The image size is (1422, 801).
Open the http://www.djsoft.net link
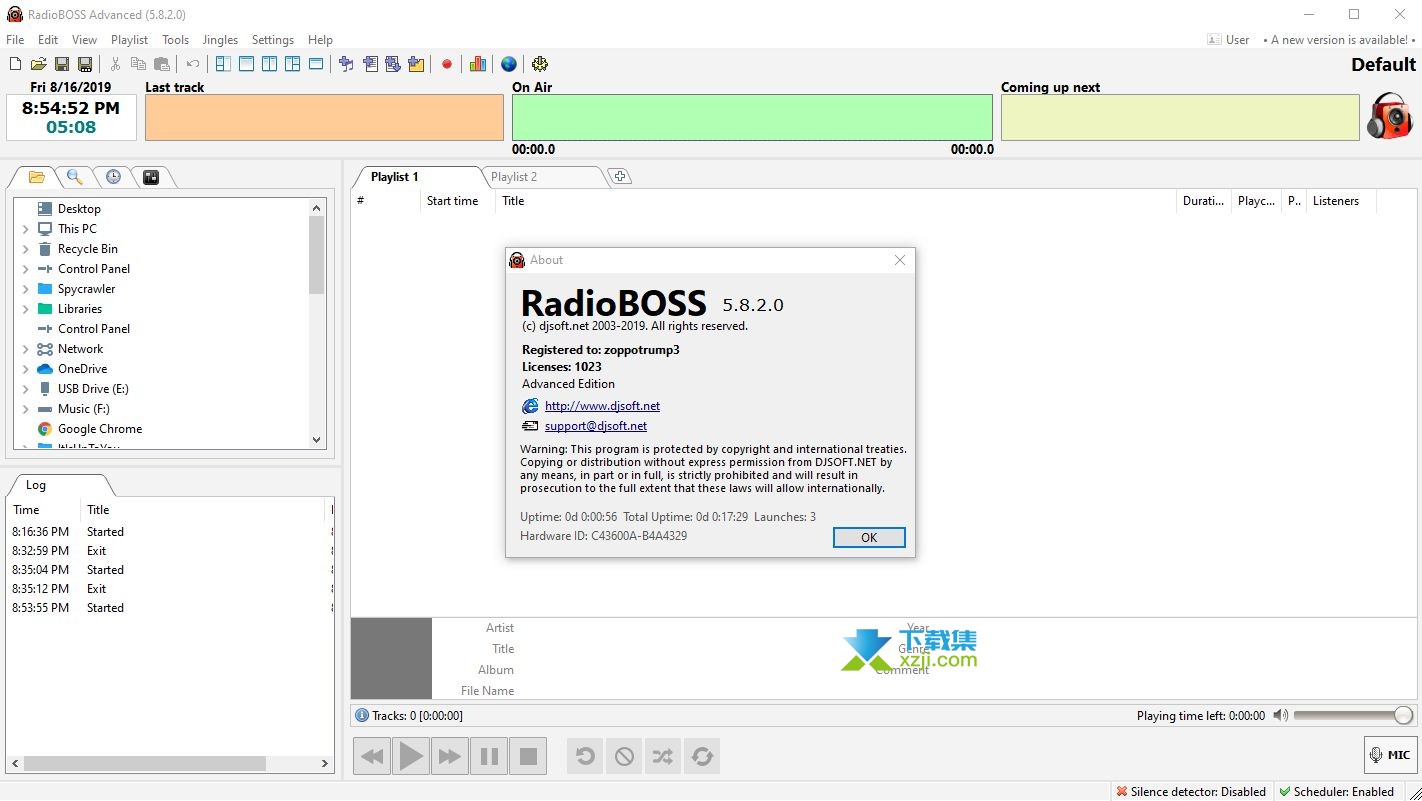tap(602, 406)
